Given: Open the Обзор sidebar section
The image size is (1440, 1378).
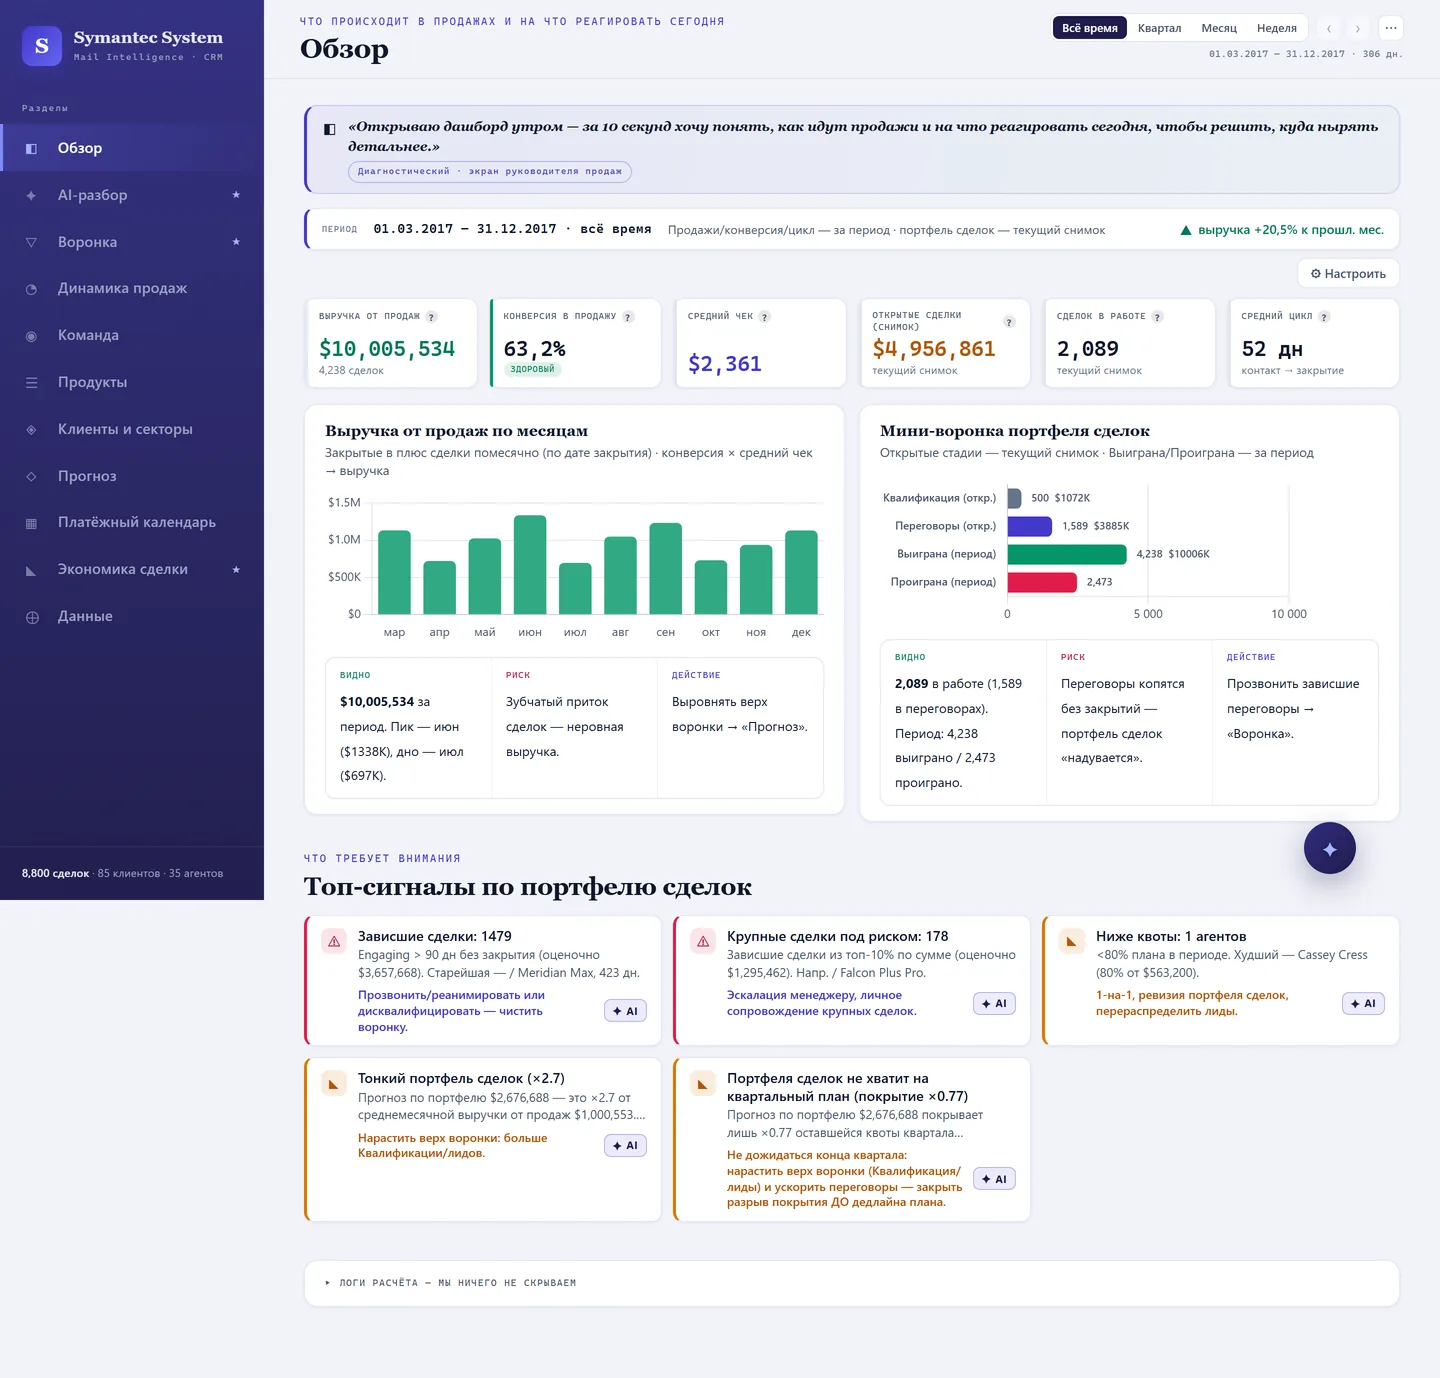Looking at the screenshot, I should [x=132, y=148].
